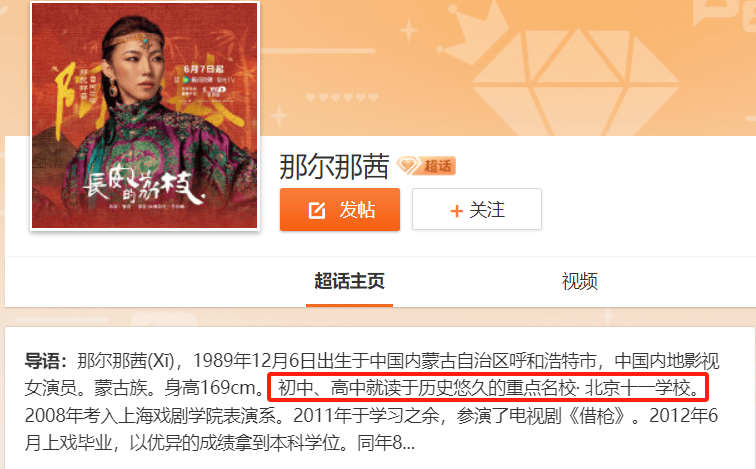This screenshot has width=756, height=469.
Task: Click the 那尔那茜 title name
Action: (x=334, y=166)
